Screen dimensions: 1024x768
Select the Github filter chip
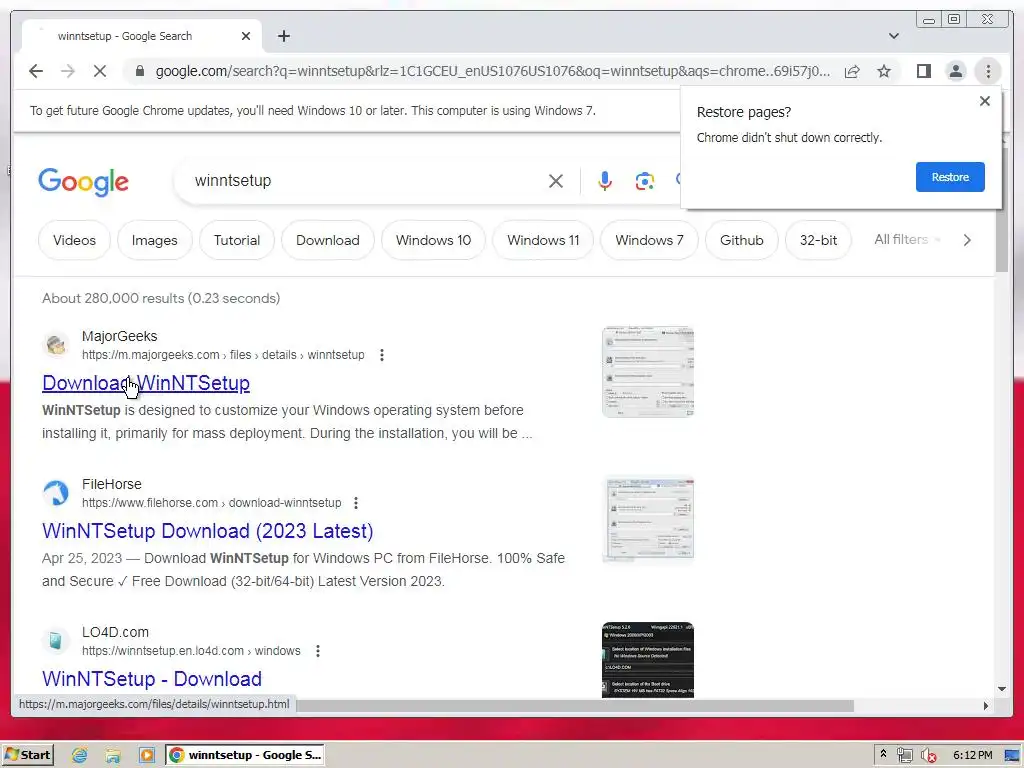point(742,240)
